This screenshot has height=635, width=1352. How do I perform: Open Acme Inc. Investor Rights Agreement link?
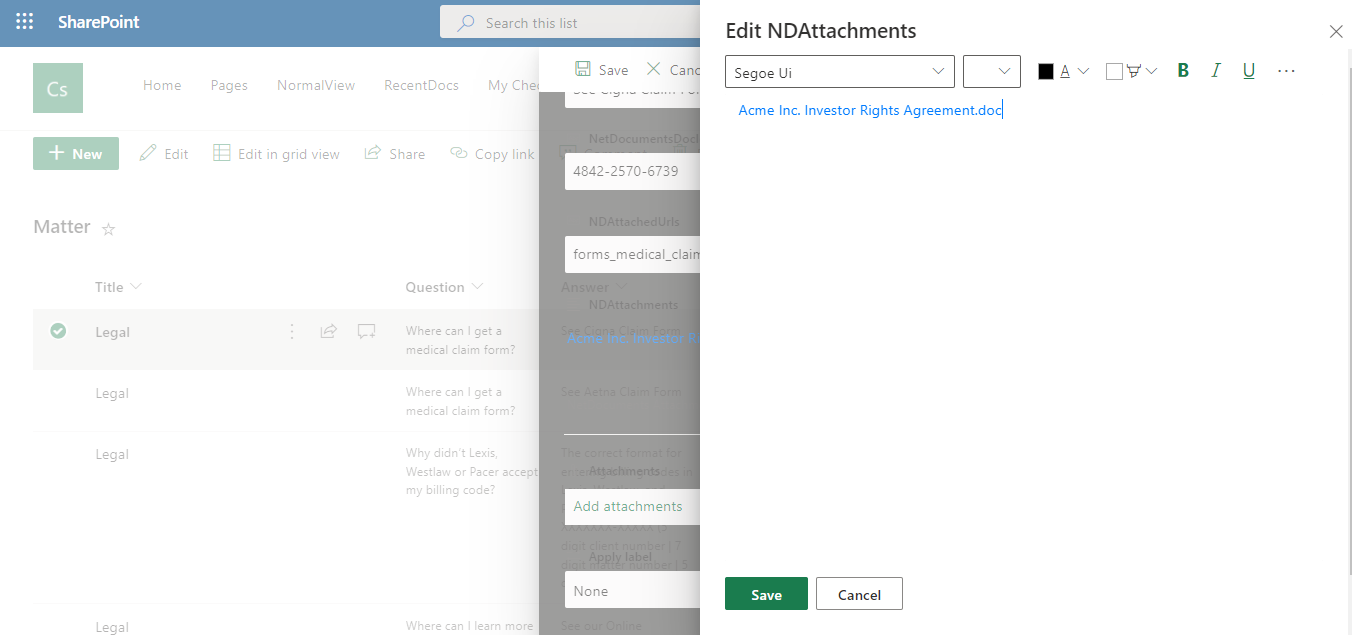(x=870, y=110)
